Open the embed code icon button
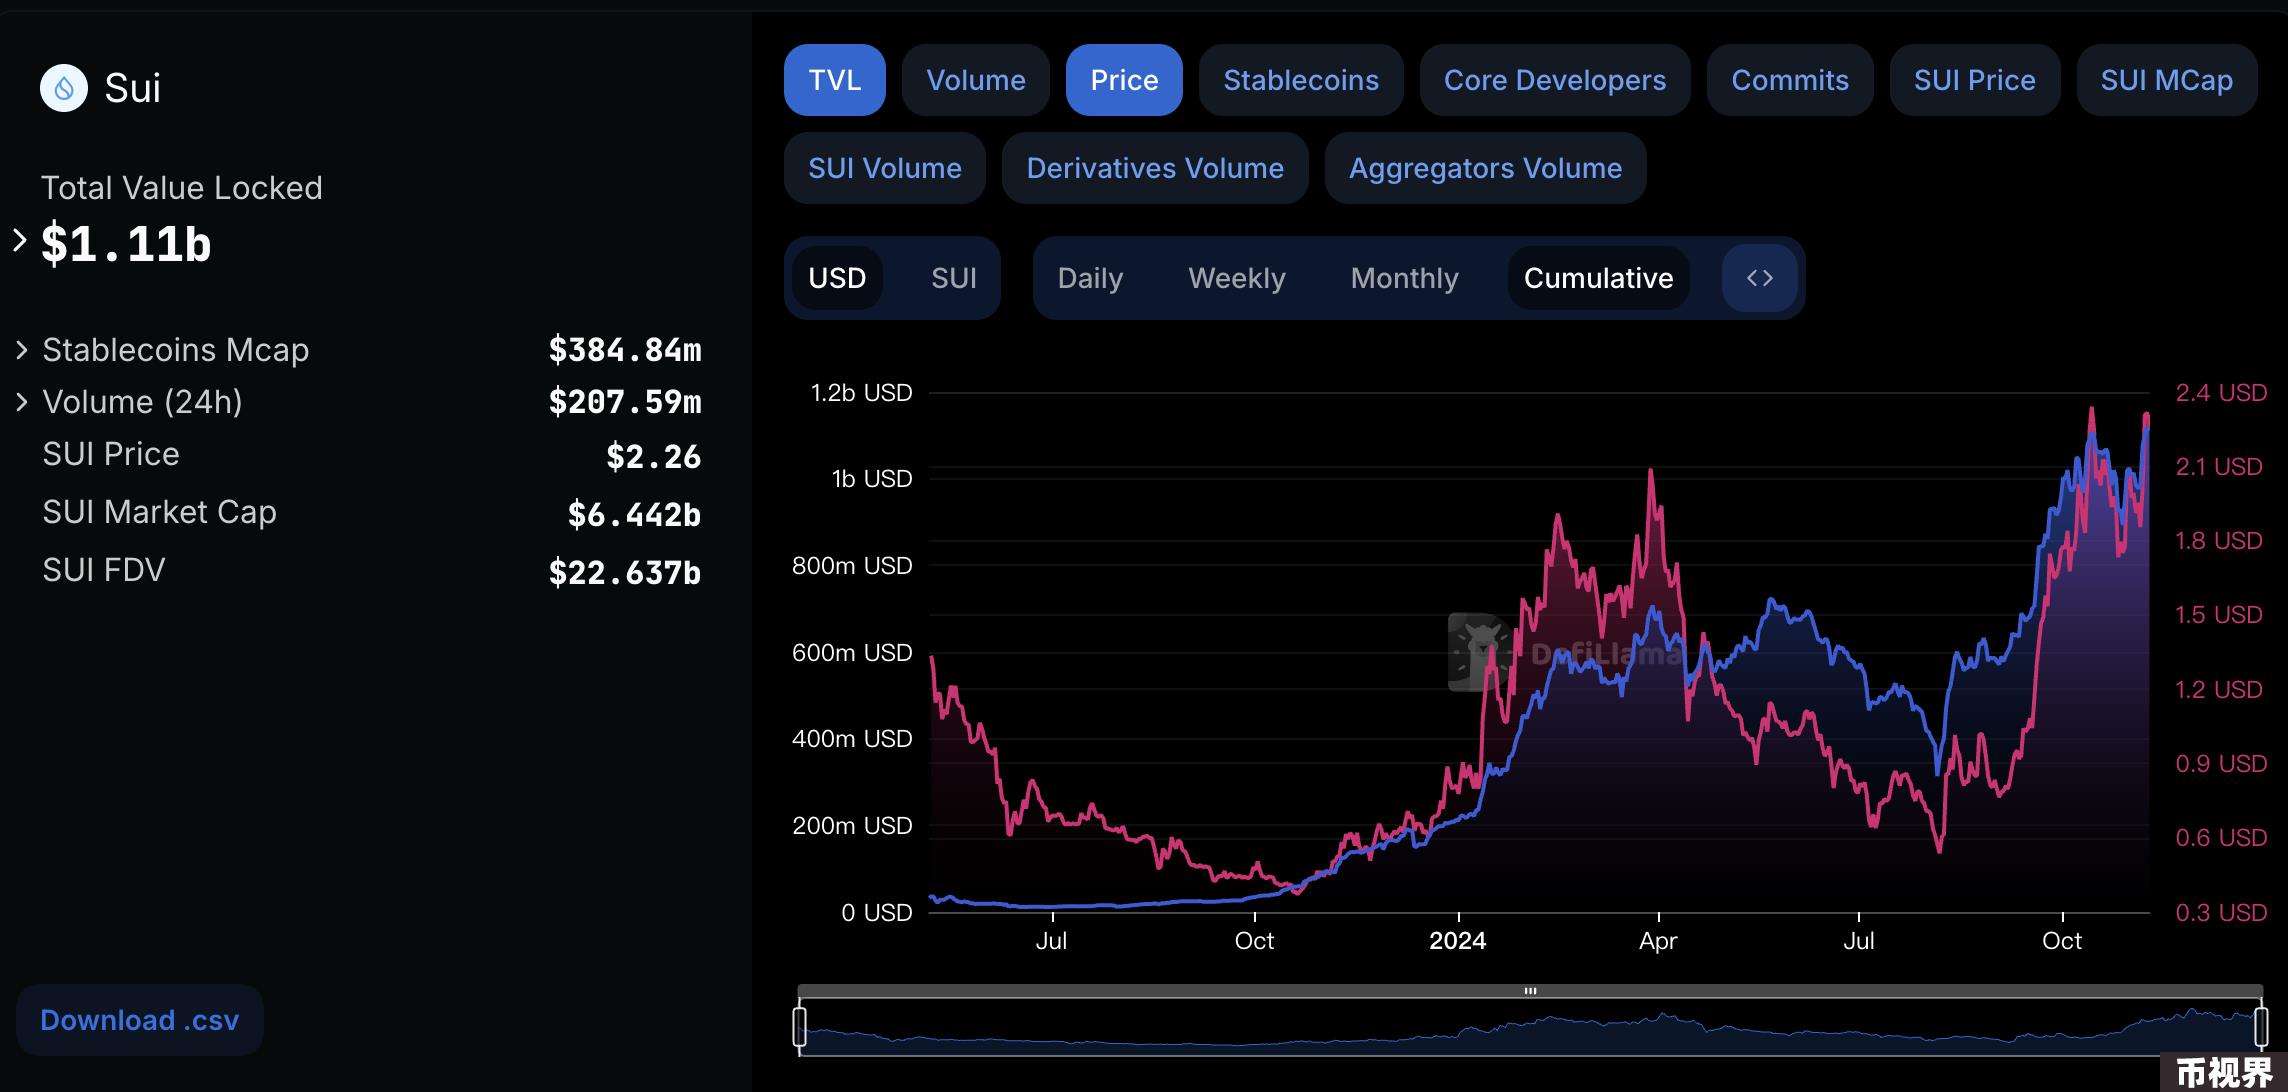This screenshot has height=1092, width=2288. [1760, 278]
